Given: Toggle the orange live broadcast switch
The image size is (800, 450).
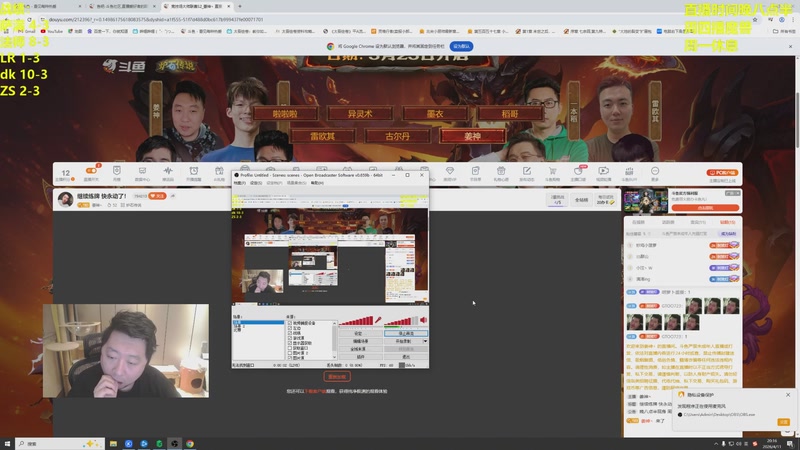Looking at the screenshot, I should 91,170.
